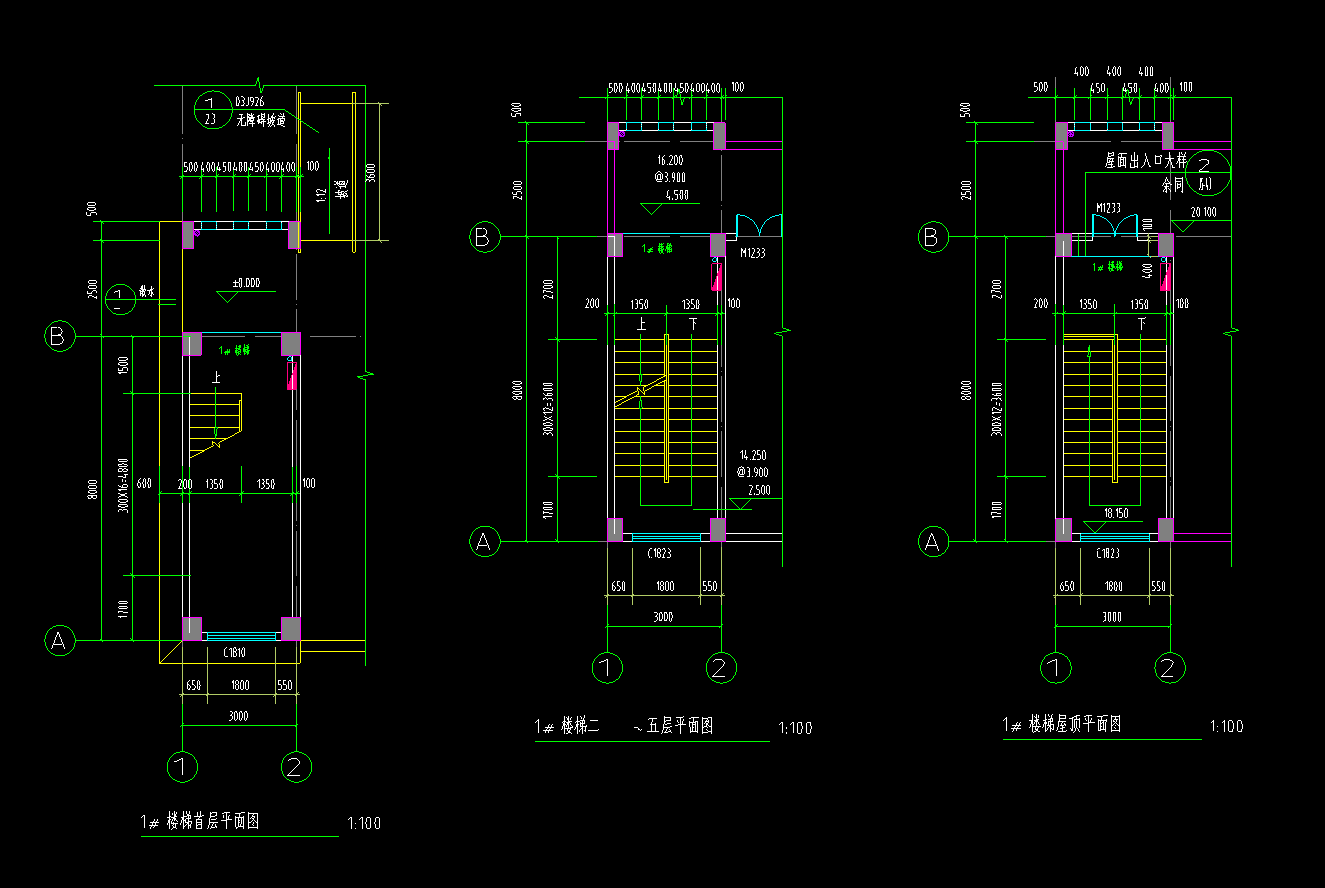1325x888 pixels.
Task: Select green 1# 楼梯 label in first-floor plan
Action: pyautogui.click(x=234, y=350)
